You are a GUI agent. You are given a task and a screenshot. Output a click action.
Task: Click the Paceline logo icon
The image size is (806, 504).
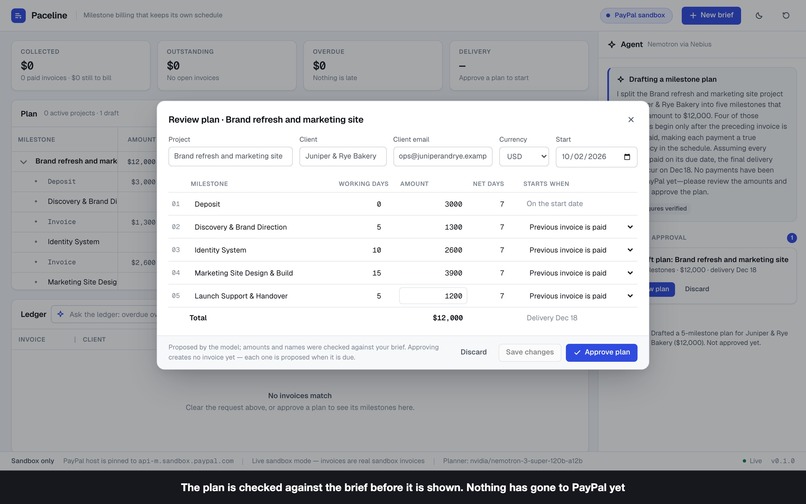pyautogui.click(x=18, y=15)
